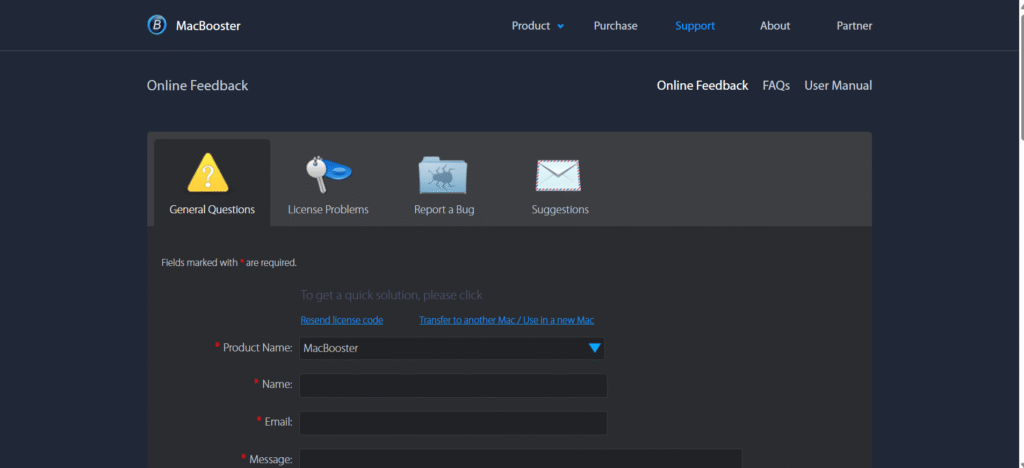Screen dimensions: 1024x468
Task: Select the yellow warning General Questions icon
Action: (x=208, y=173)
